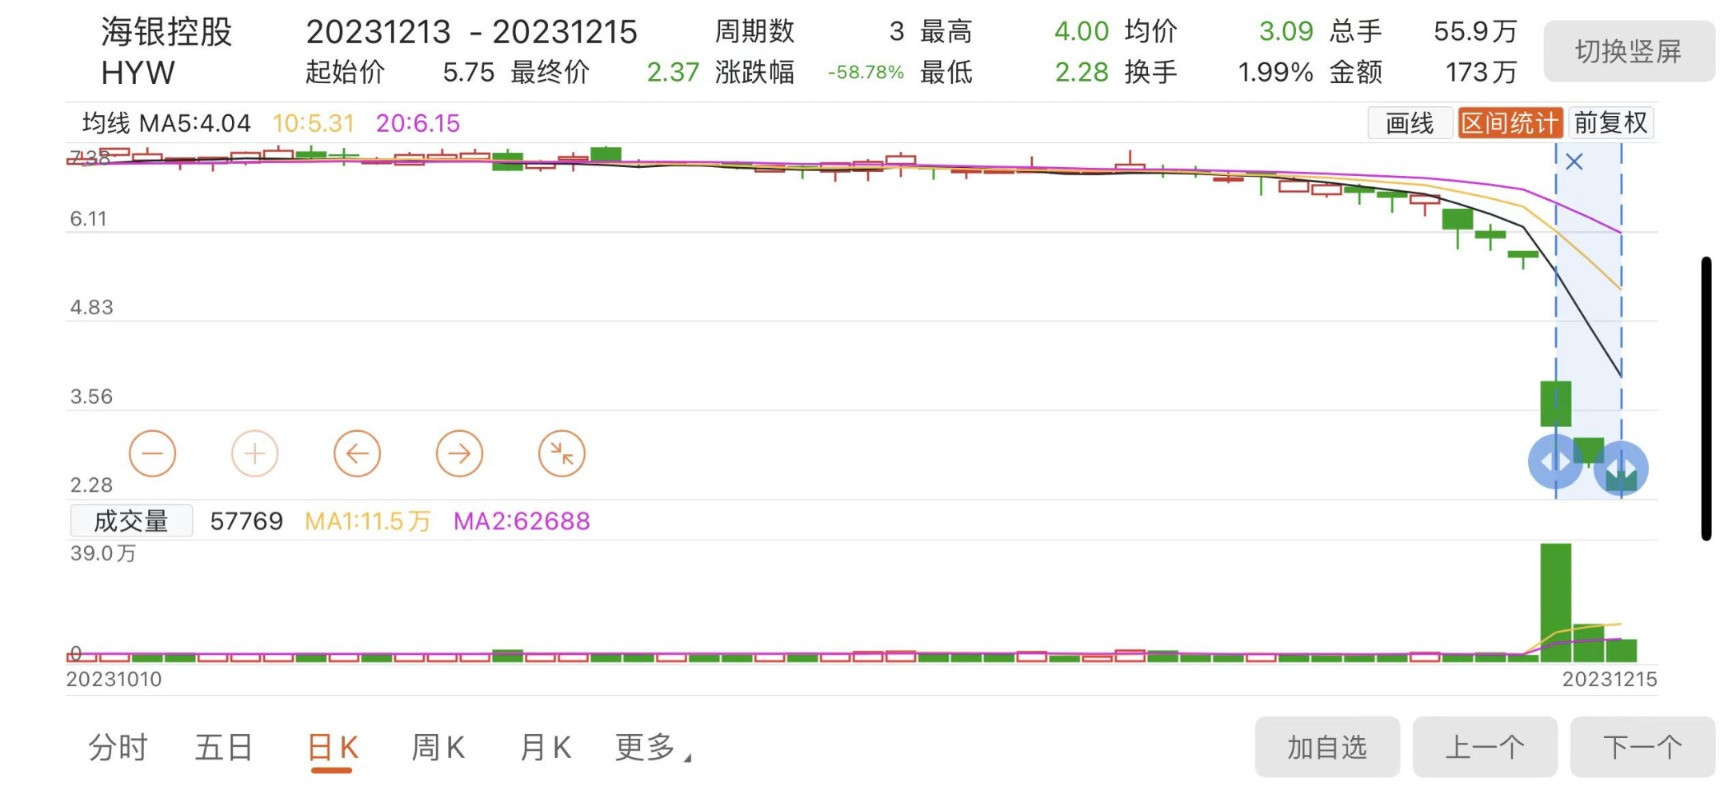
Task: Switch to the 分时 intraday tab
Action: point(118,747)
